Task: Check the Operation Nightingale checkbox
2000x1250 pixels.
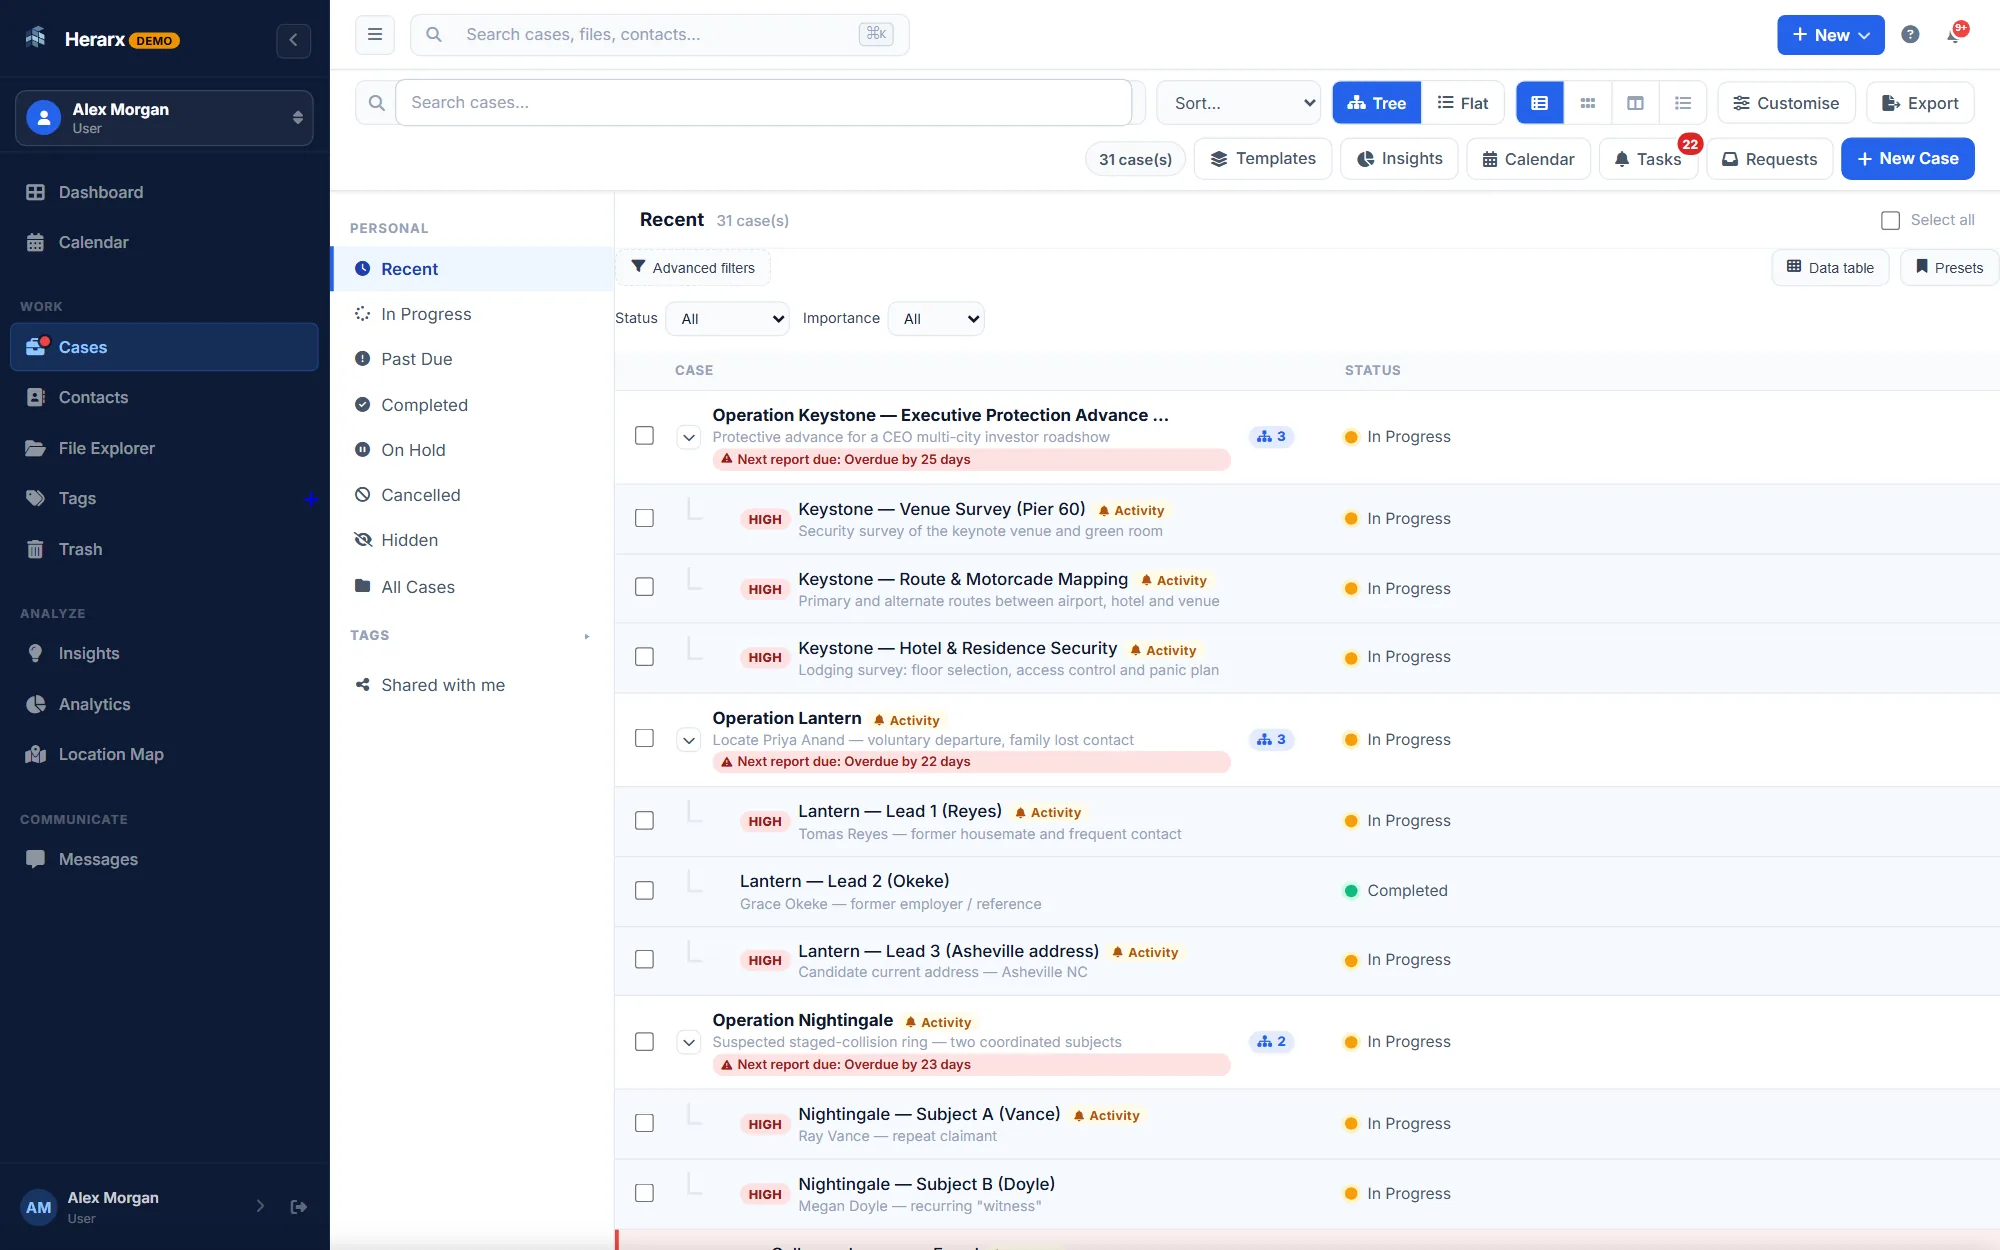Action: [x=645, y=1042]
